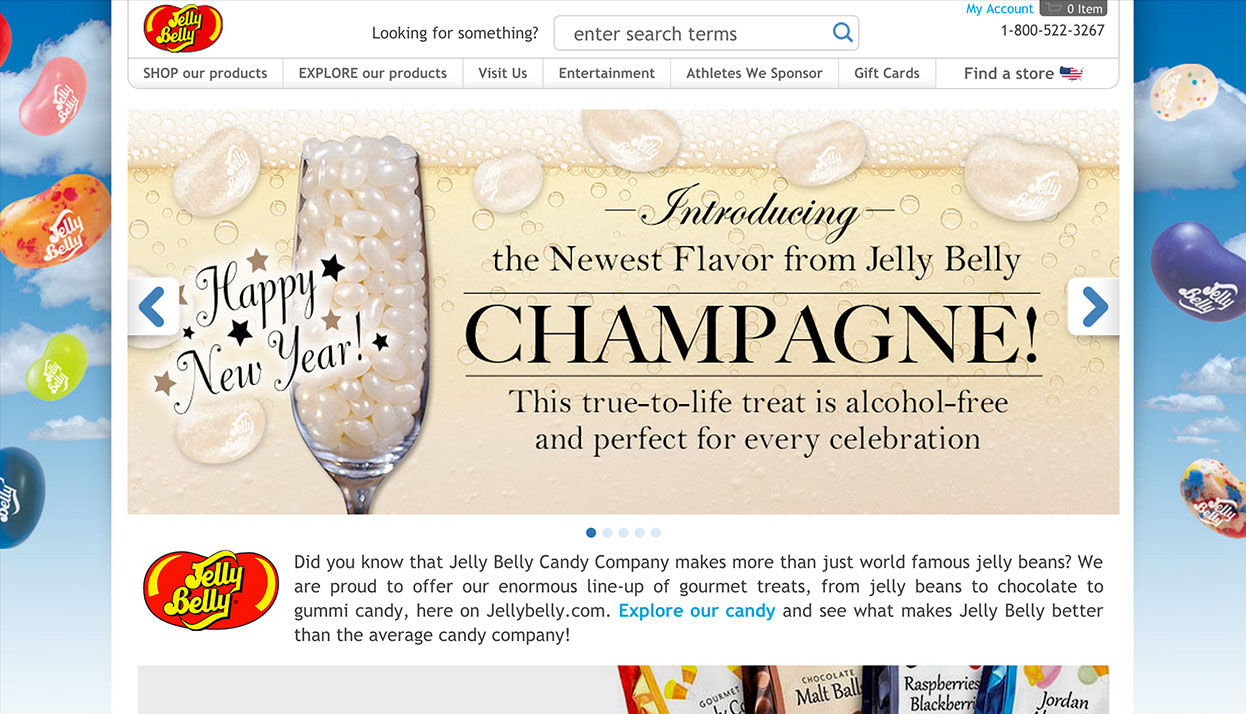
Task: Select the second carousel indicator dot
Action: click(x=607, y=532)
